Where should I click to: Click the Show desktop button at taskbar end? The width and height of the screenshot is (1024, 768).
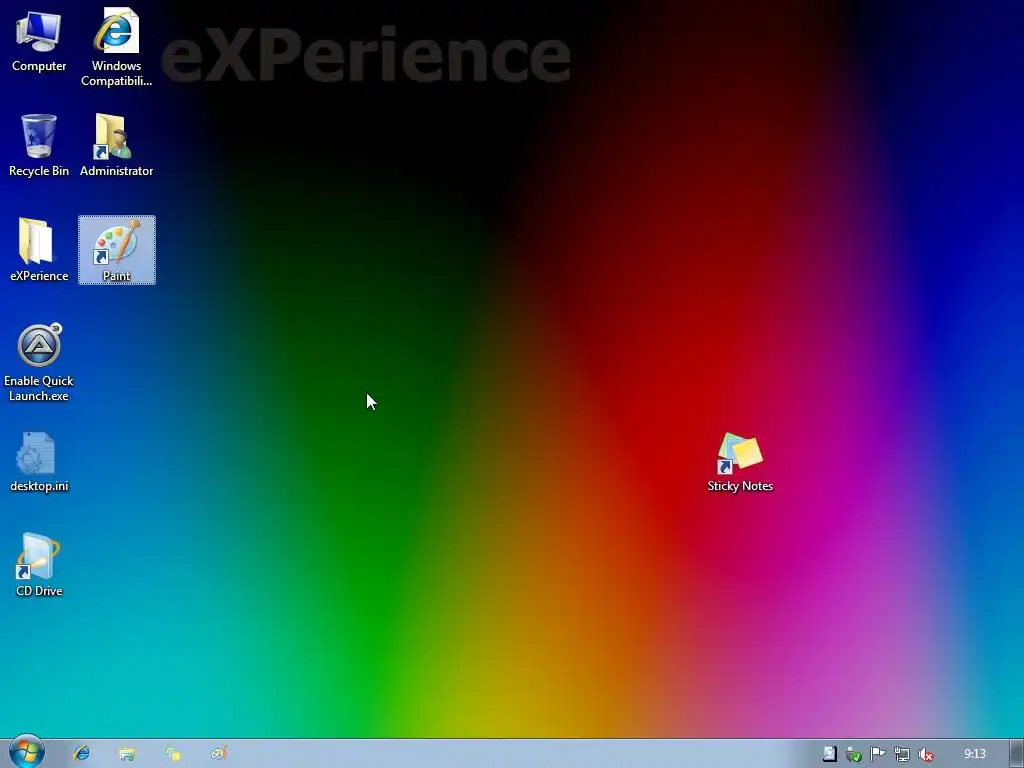[1017, 754]
